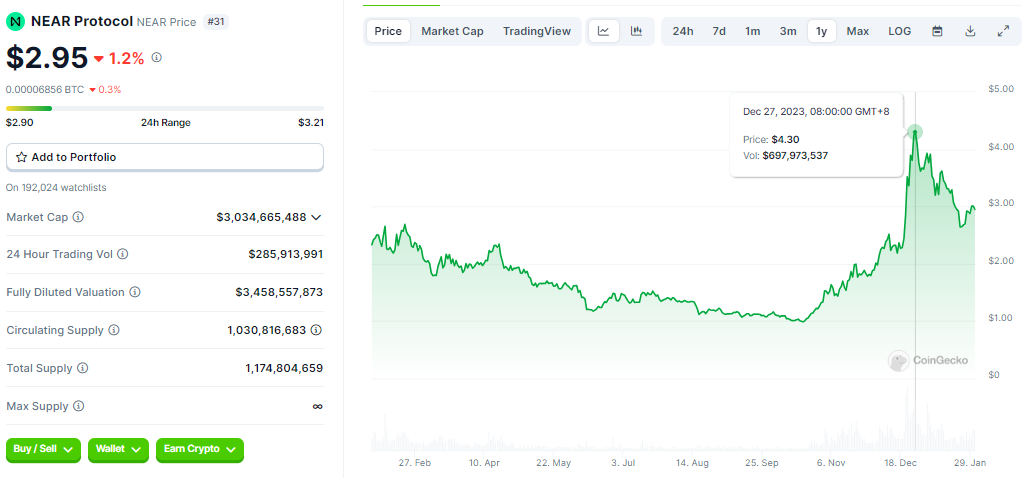Image resolution: width=1025 pixels, height=478 pixels.
Task: Click 0.00006856 BTC value
Action: tap(45, 90)
